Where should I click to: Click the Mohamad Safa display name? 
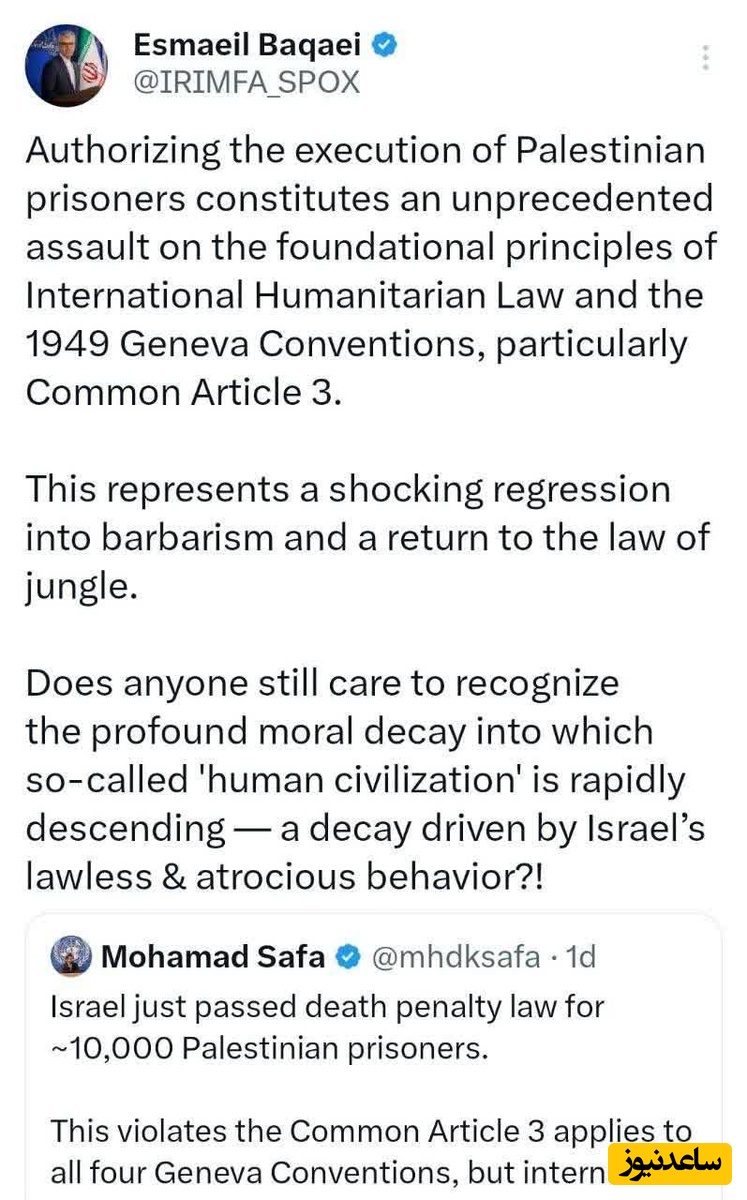coord(213,957)
